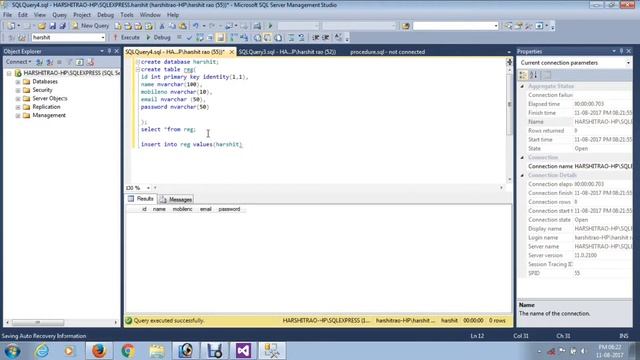Undo the last editing action
Viewport: 640px width, 360px height.
pyautogui.click(x=196, y=26)
